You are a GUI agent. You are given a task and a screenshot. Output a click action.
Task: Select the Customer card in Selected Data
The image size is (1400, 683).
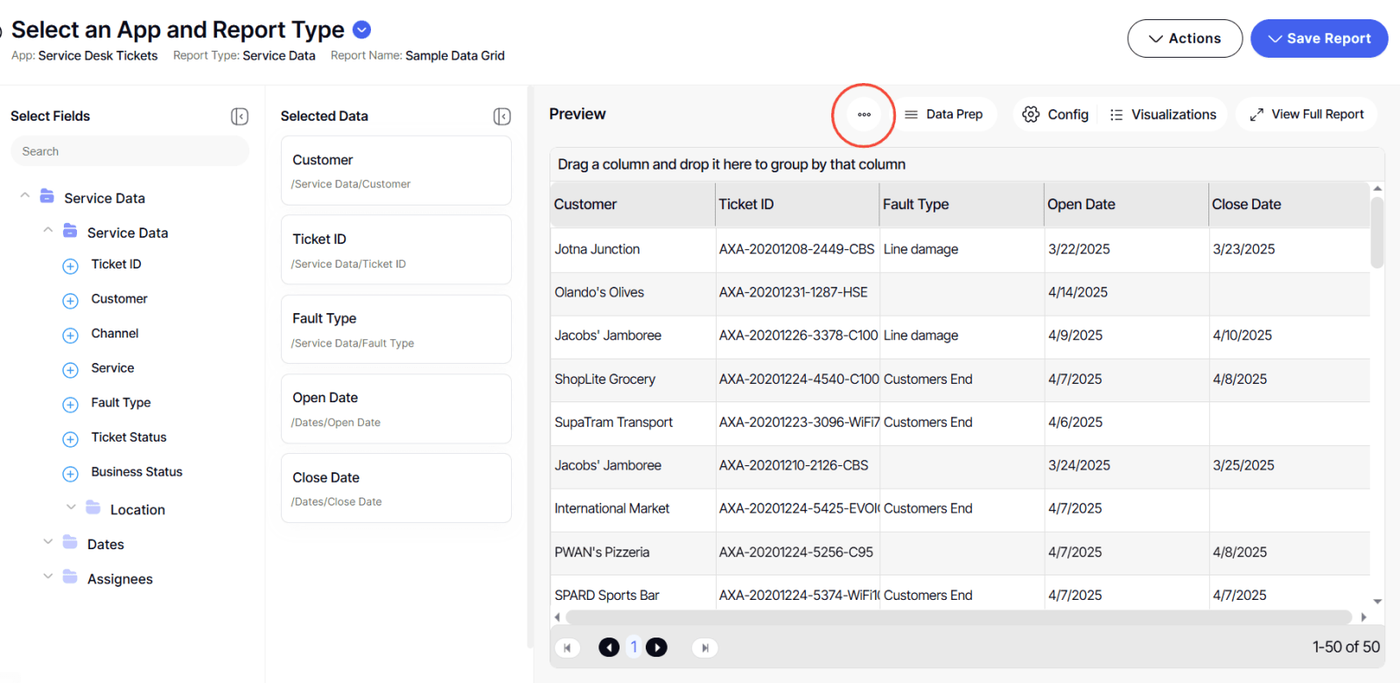pyautogui.click(x=396, y=170)
